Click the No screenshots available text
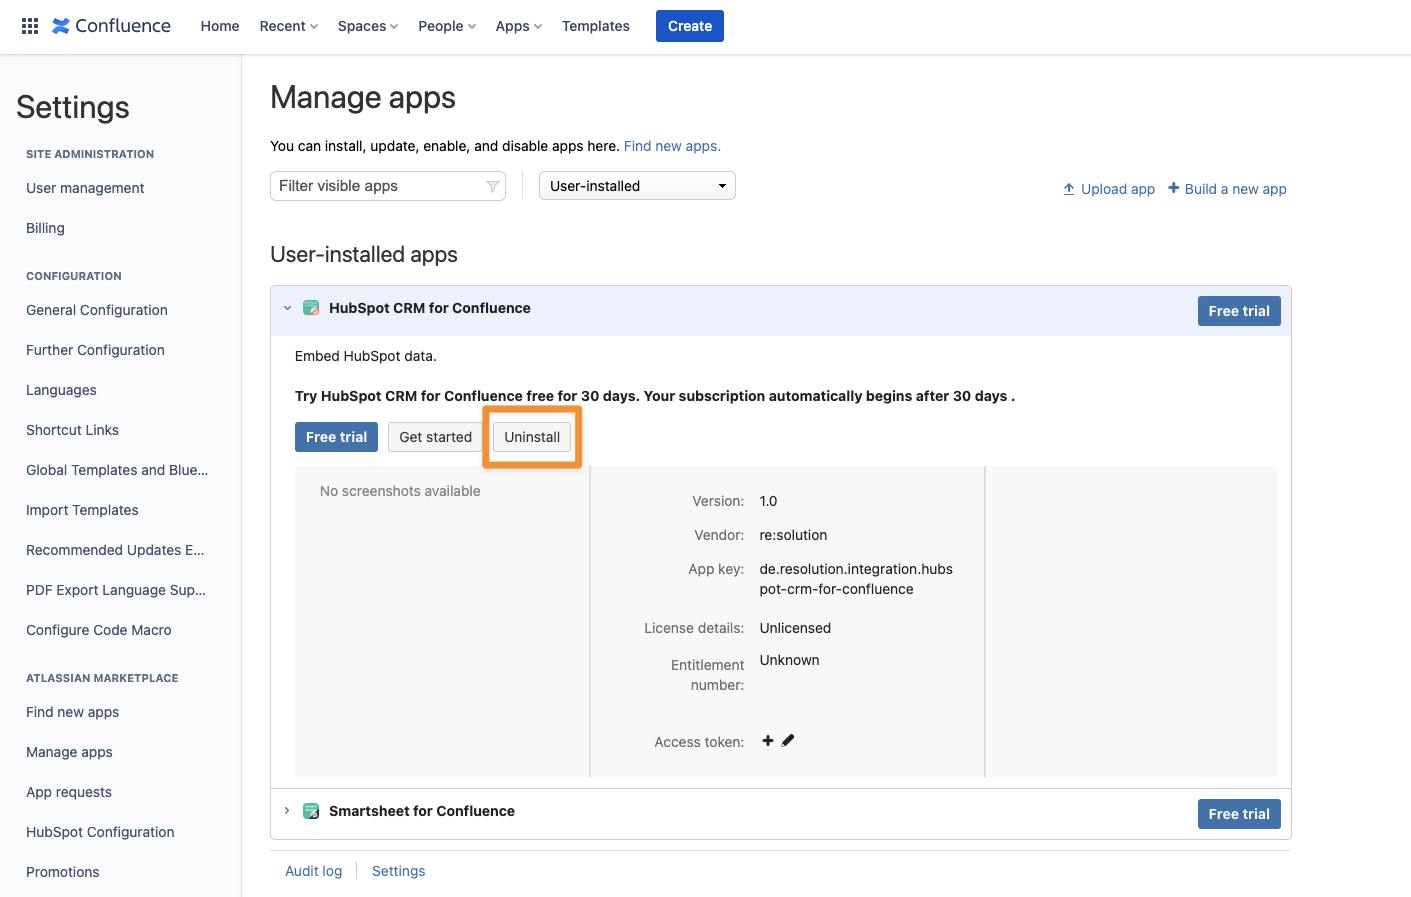1411x897 pixels. point(400,491)
